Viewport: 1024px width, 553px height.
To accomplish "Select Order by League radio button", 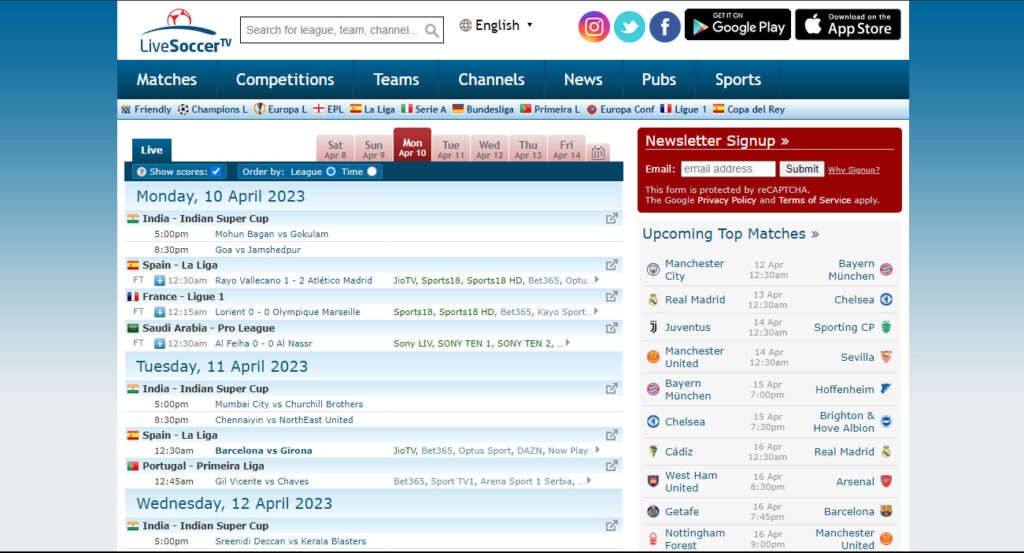I will tap(331, 172).
